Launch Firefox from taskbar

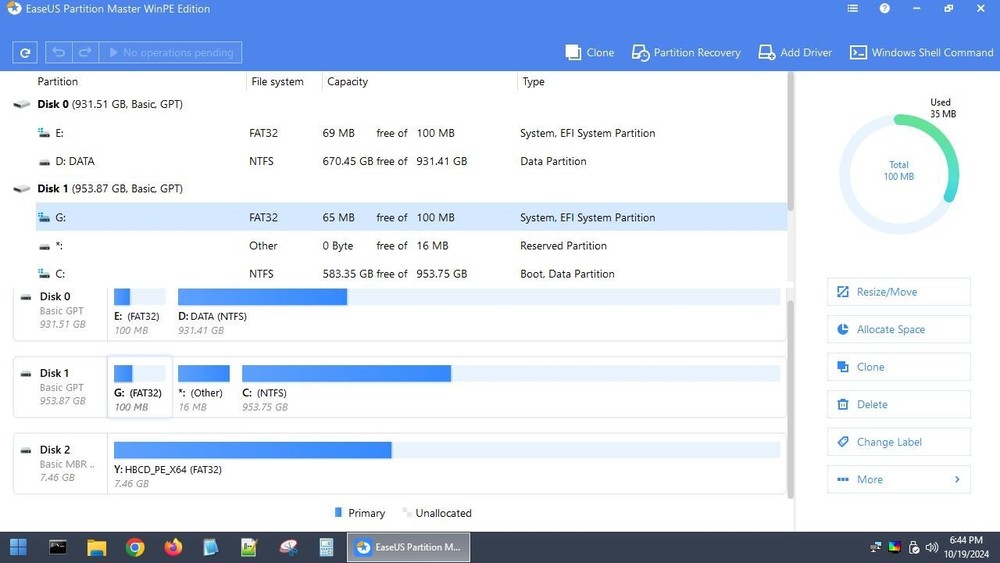(173, 547)
